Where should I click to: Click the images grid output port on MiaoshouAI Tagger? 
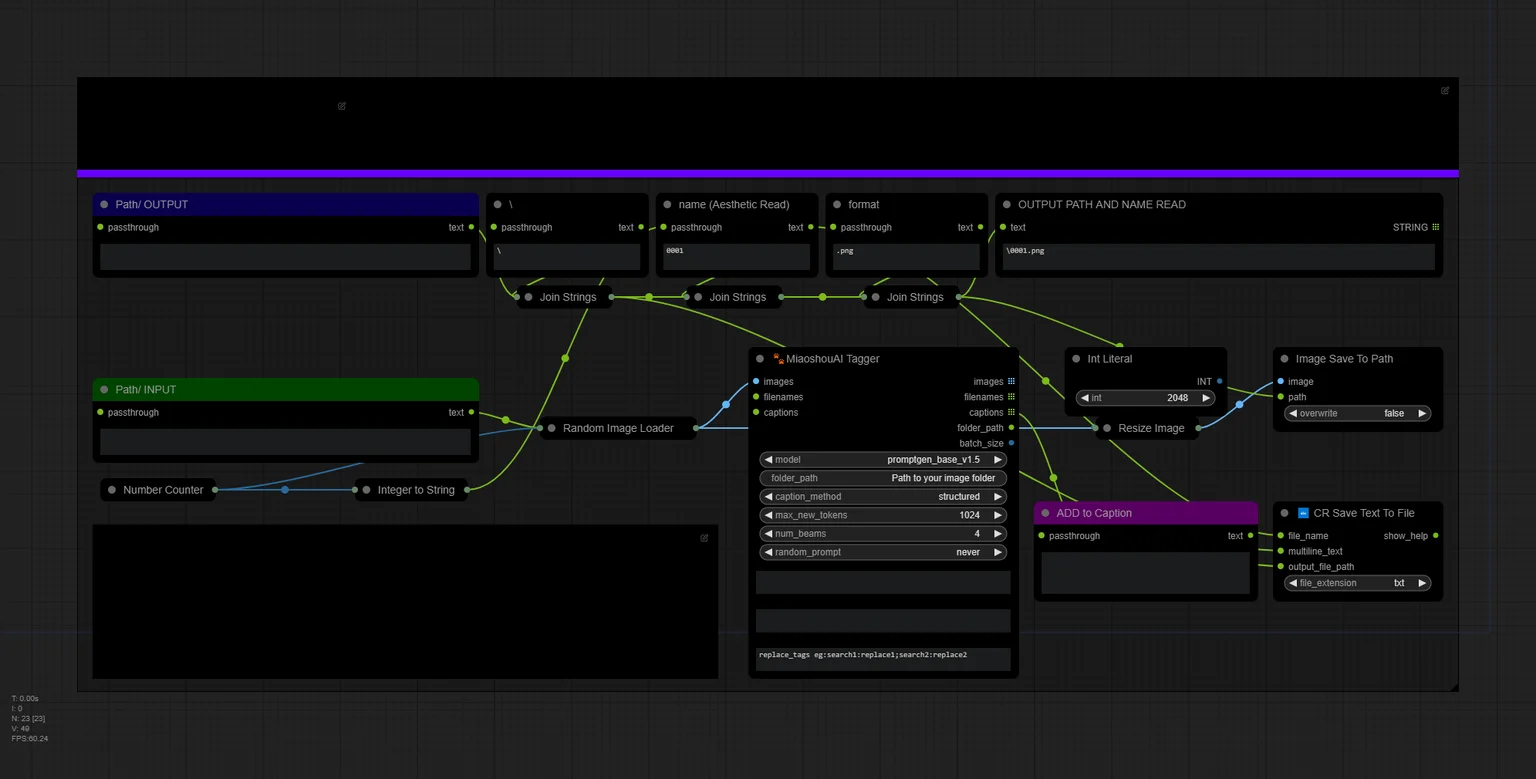click(1011, 382)
